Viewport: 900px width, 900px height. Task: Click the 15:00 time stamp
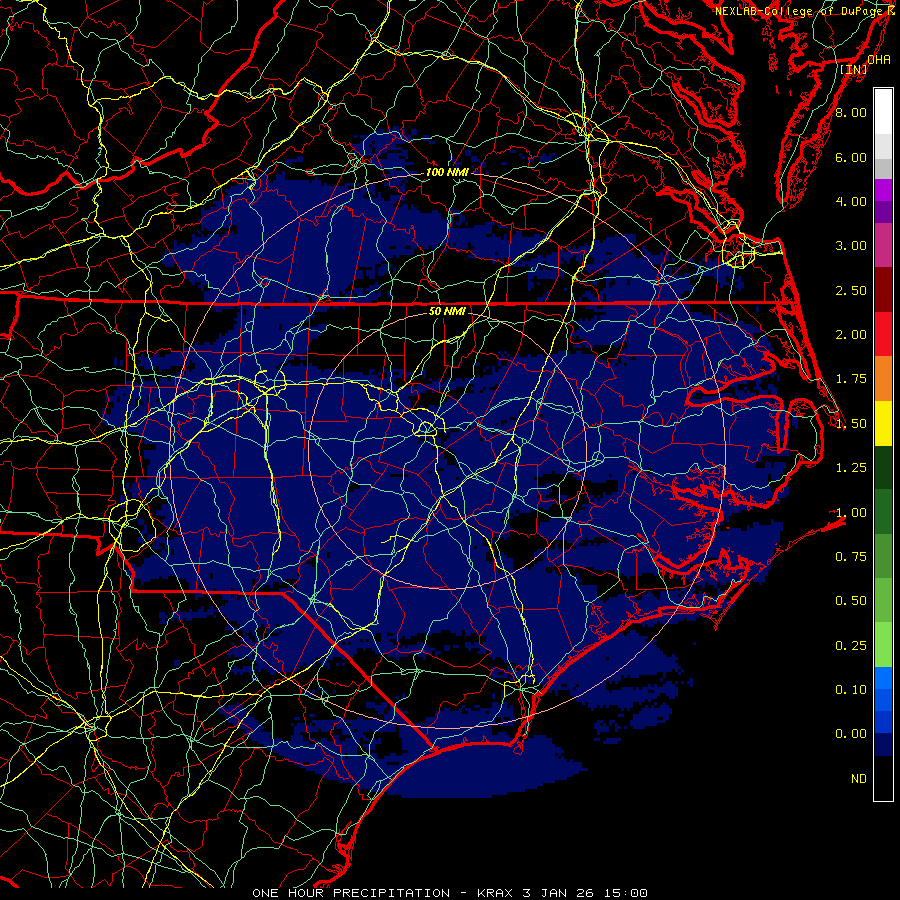click(x=626, y=893)
